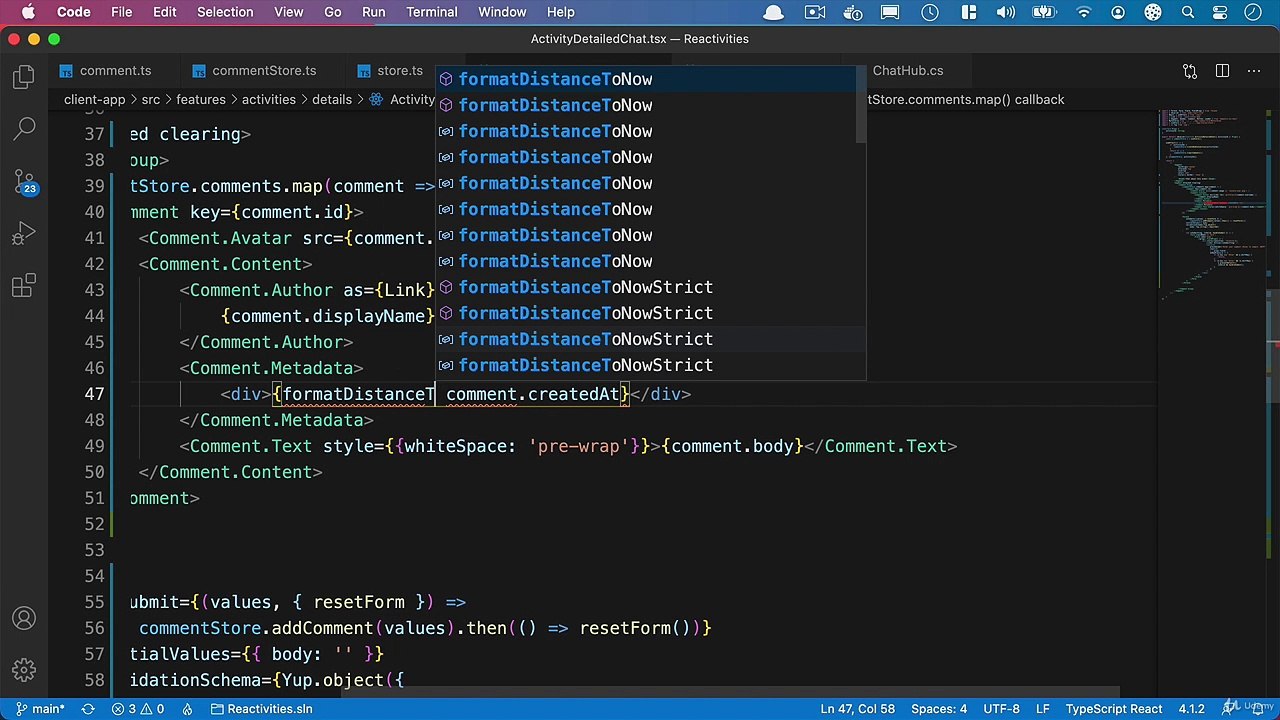Click the suggestion list scrollbar

pos(861,105)
